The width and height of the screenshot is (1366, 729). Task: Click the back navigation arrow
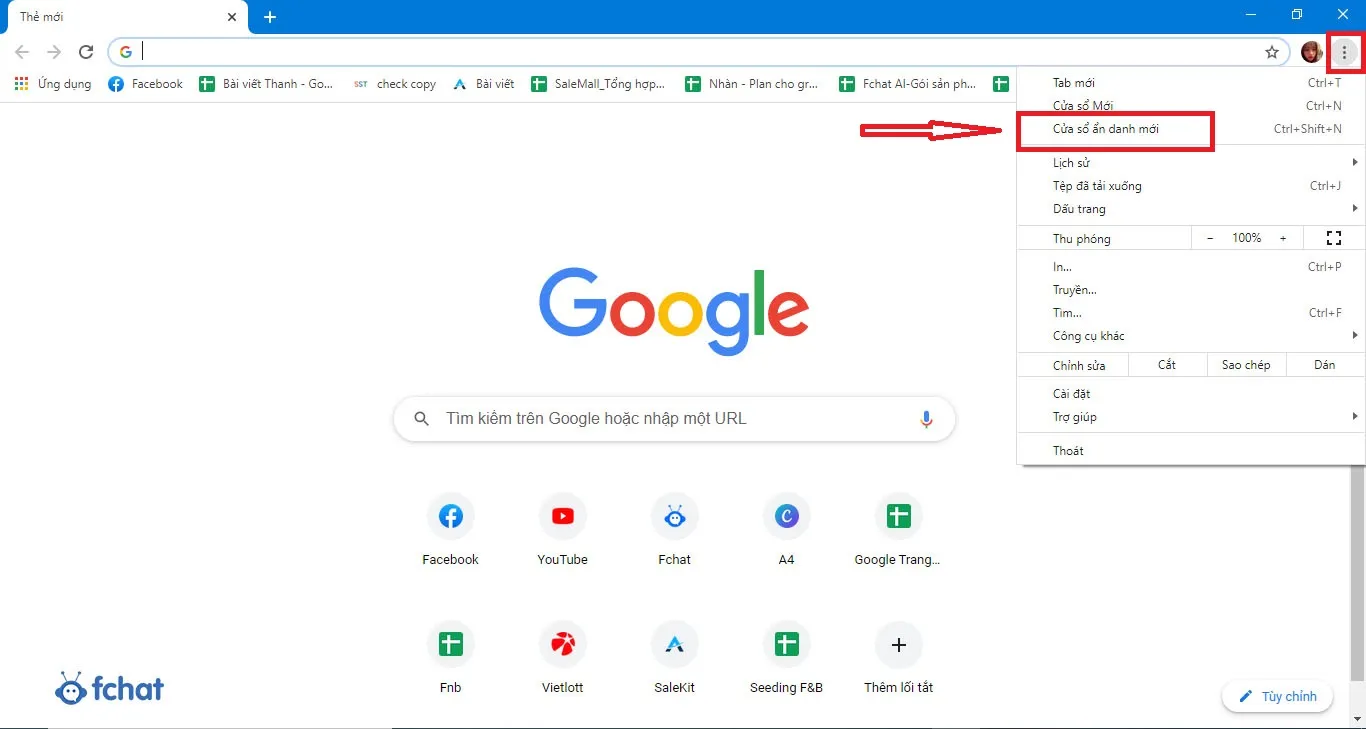(x=21, y=51)
